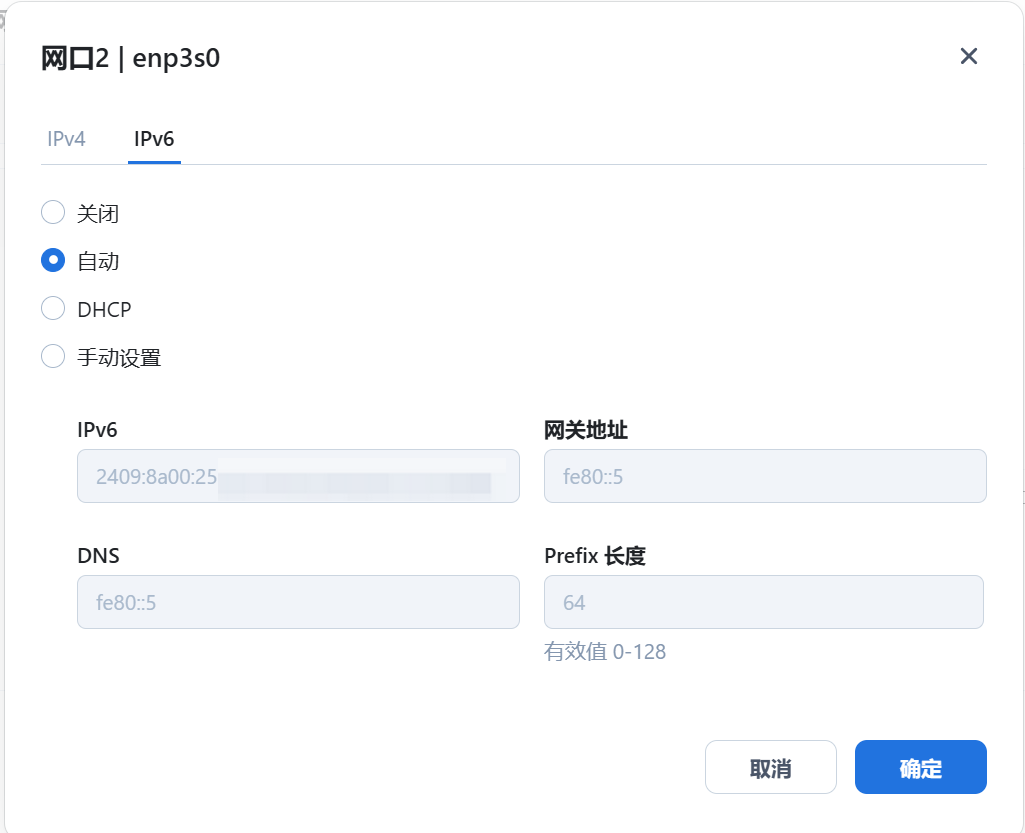Image resolution: width=1025 pixels, height=833 pixels.
Task: Click the 取消 cancel button
Action: click(x=771, y=767)
